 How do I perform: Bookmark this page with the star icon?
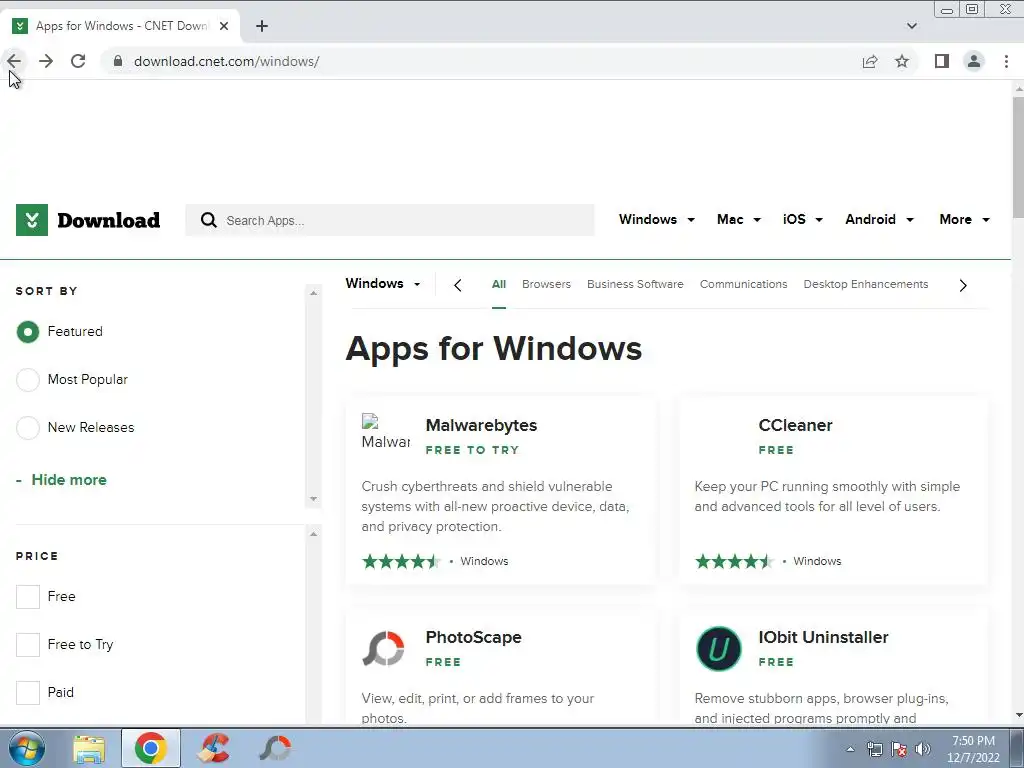point(902,61)
